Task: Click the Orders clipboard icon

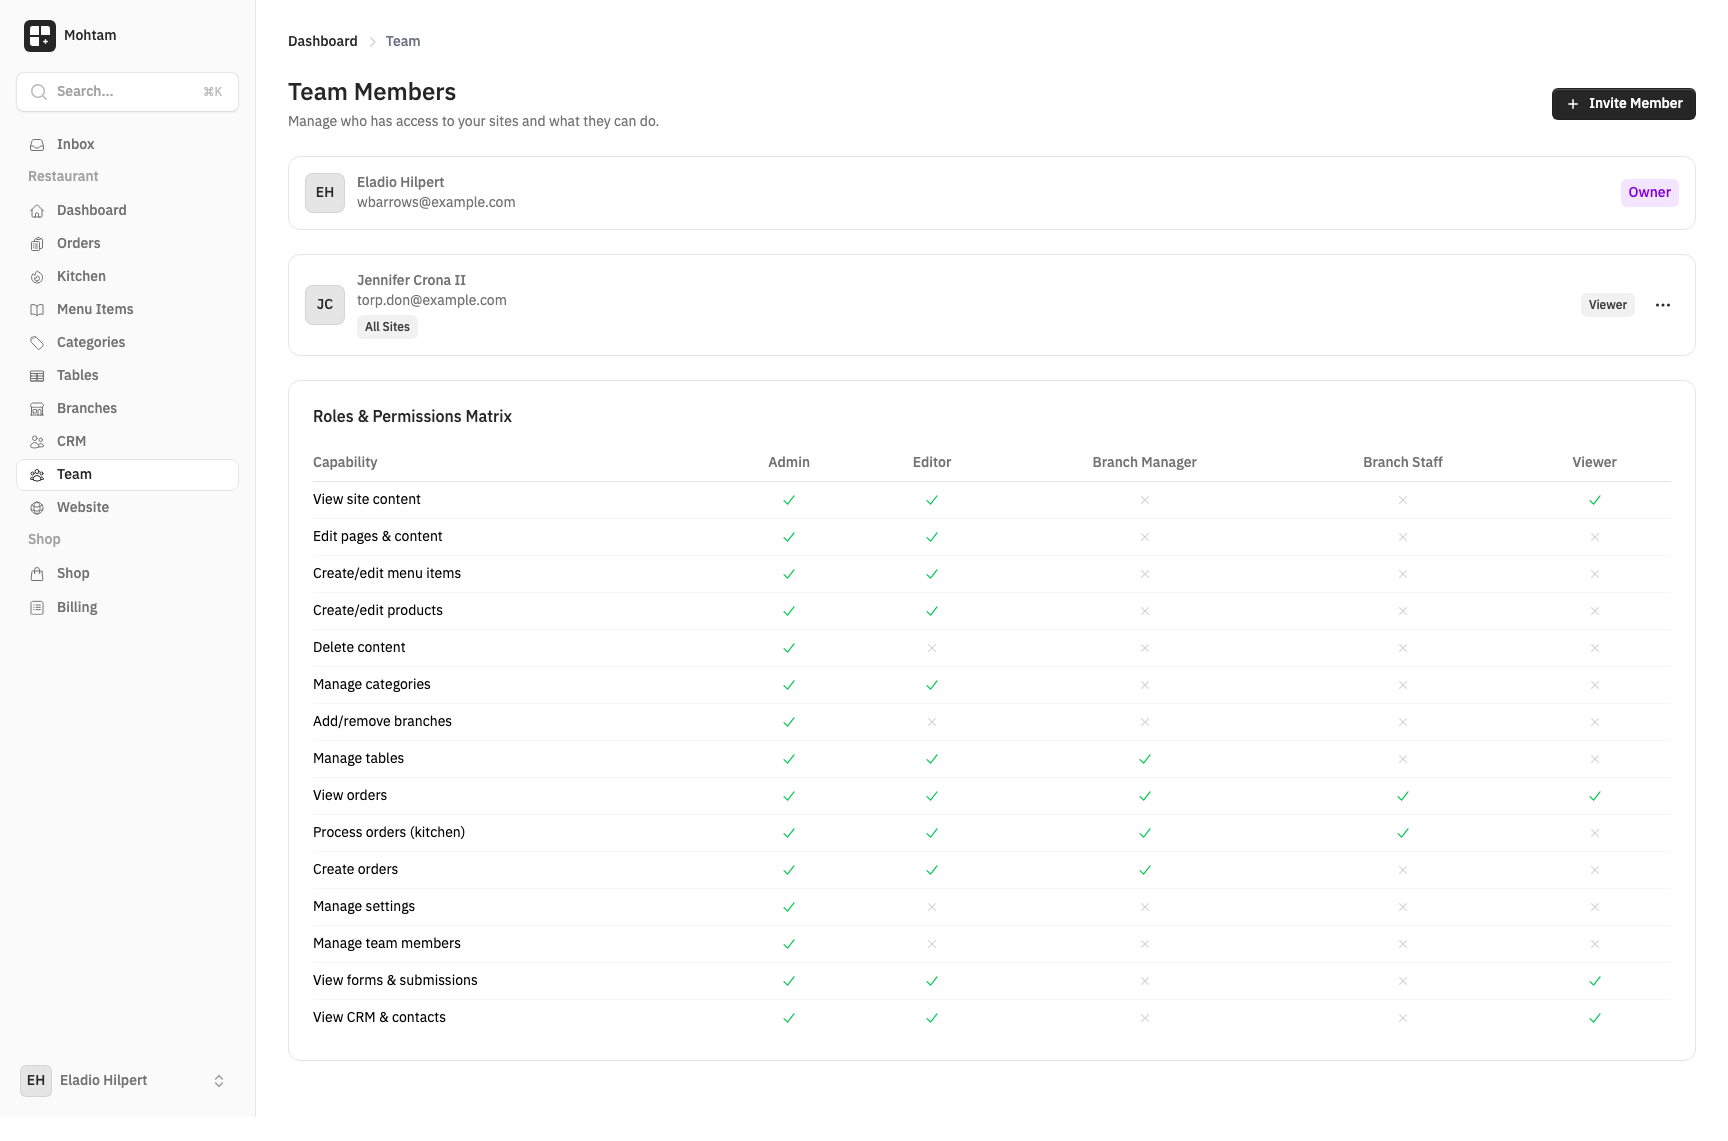Action: coord(37,244)
